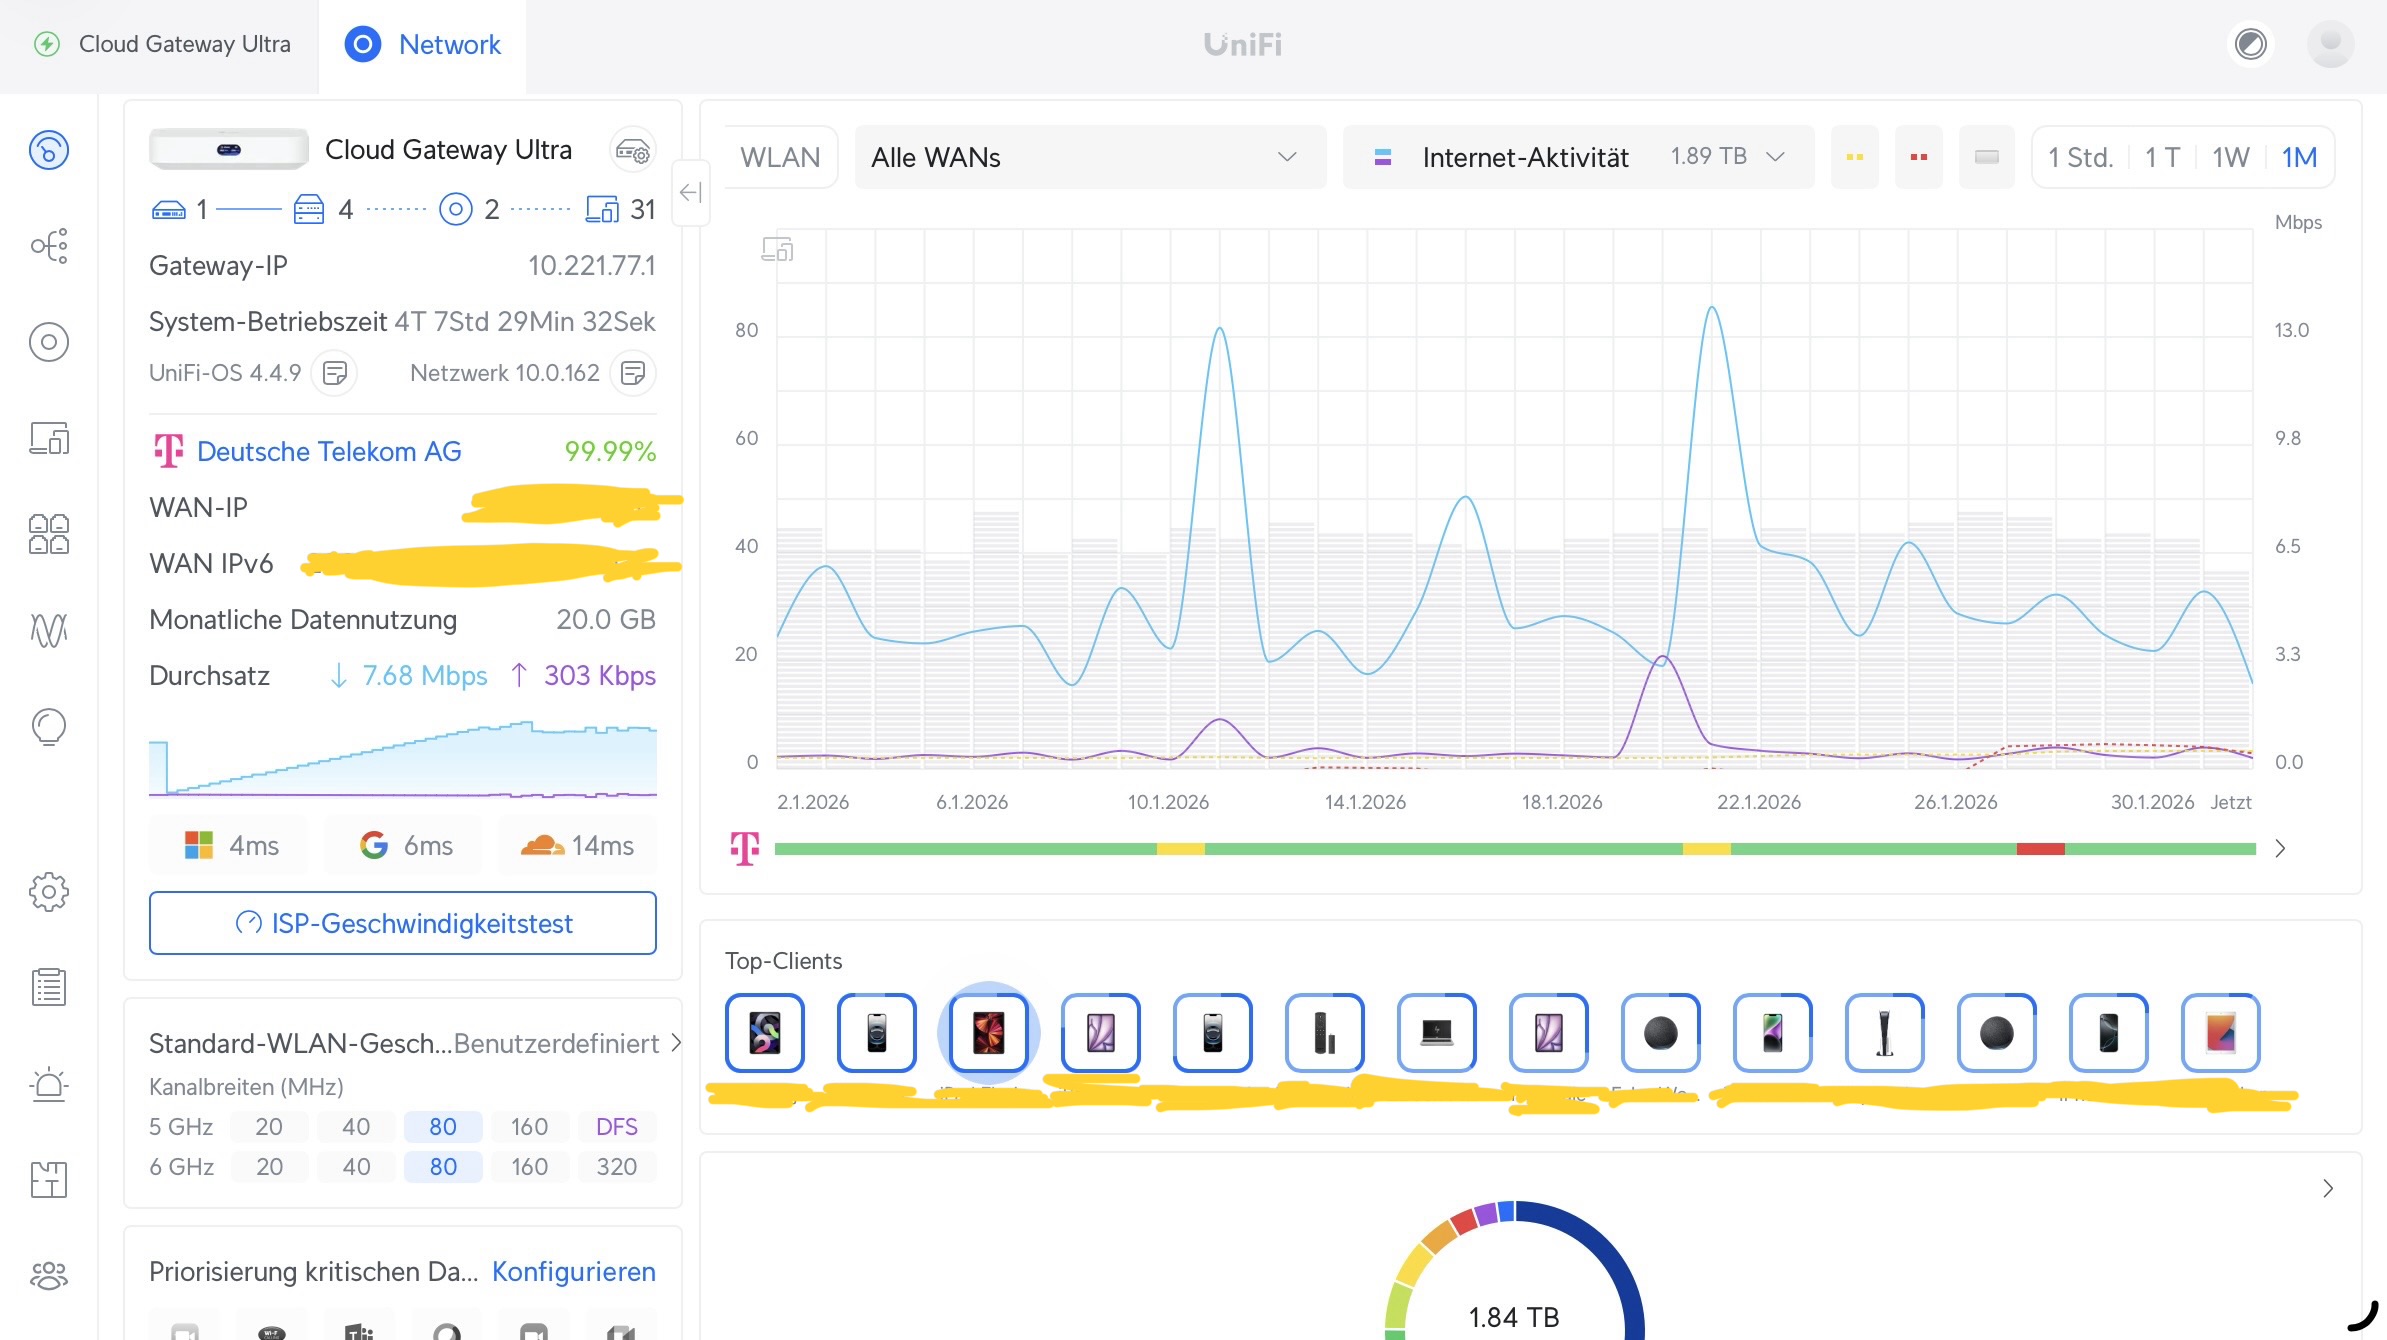
Task: Toggle the red dotted chart overlay
Action: [x=1918, y=157]
